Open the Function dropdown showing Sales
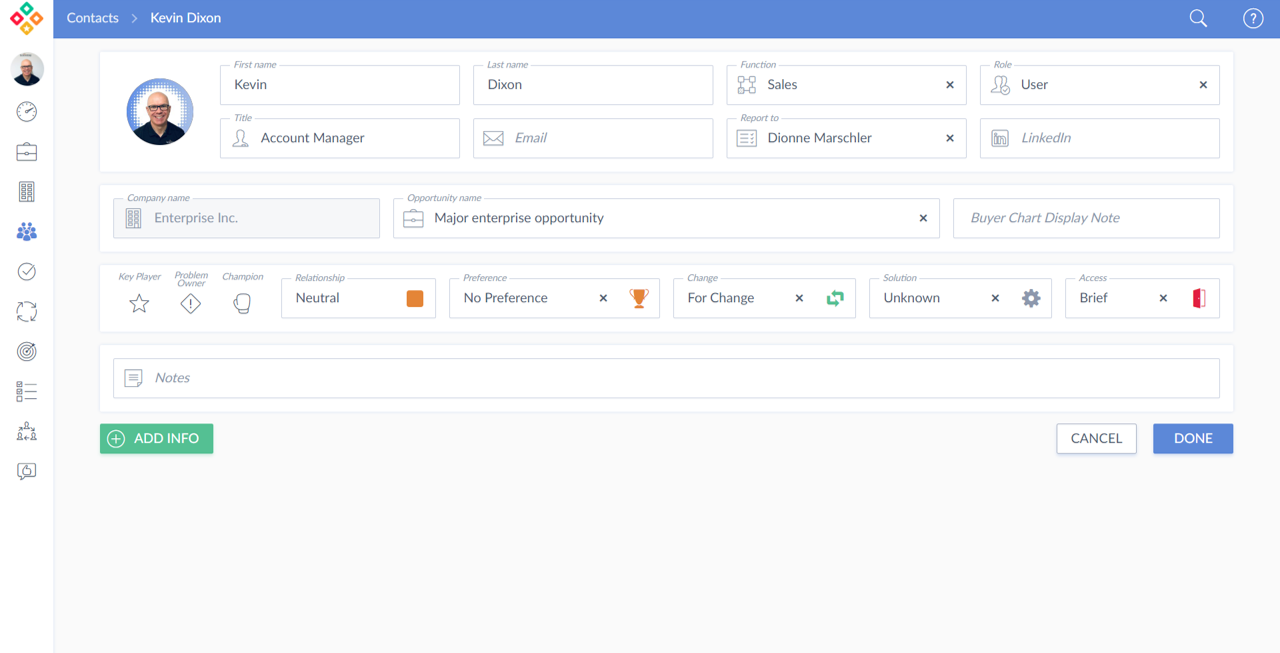1280x653 pixels. coord(840,85)
